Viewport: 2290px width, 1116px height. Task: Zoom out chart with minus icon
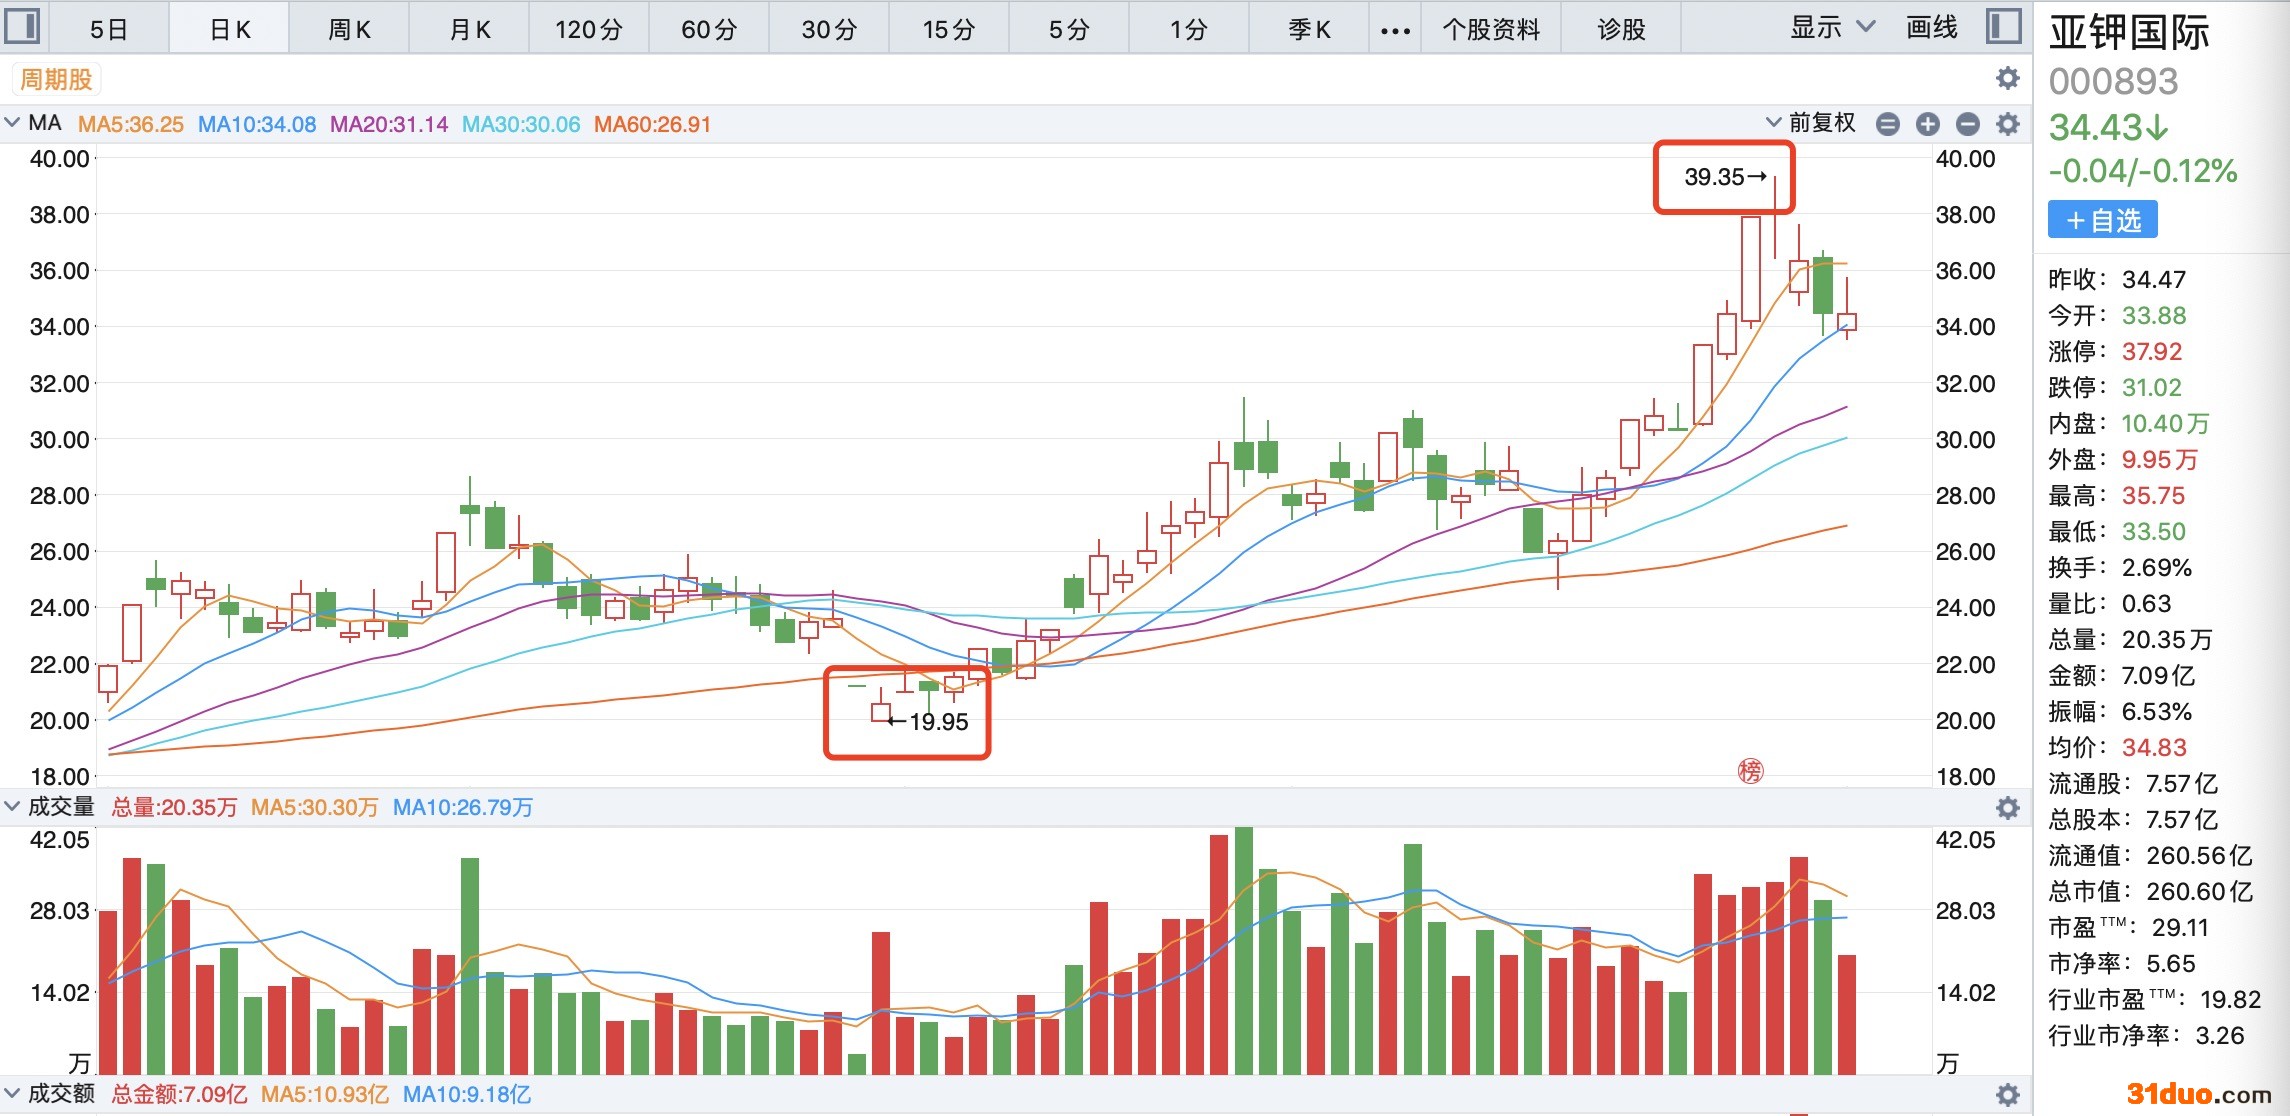[1967, 124]
